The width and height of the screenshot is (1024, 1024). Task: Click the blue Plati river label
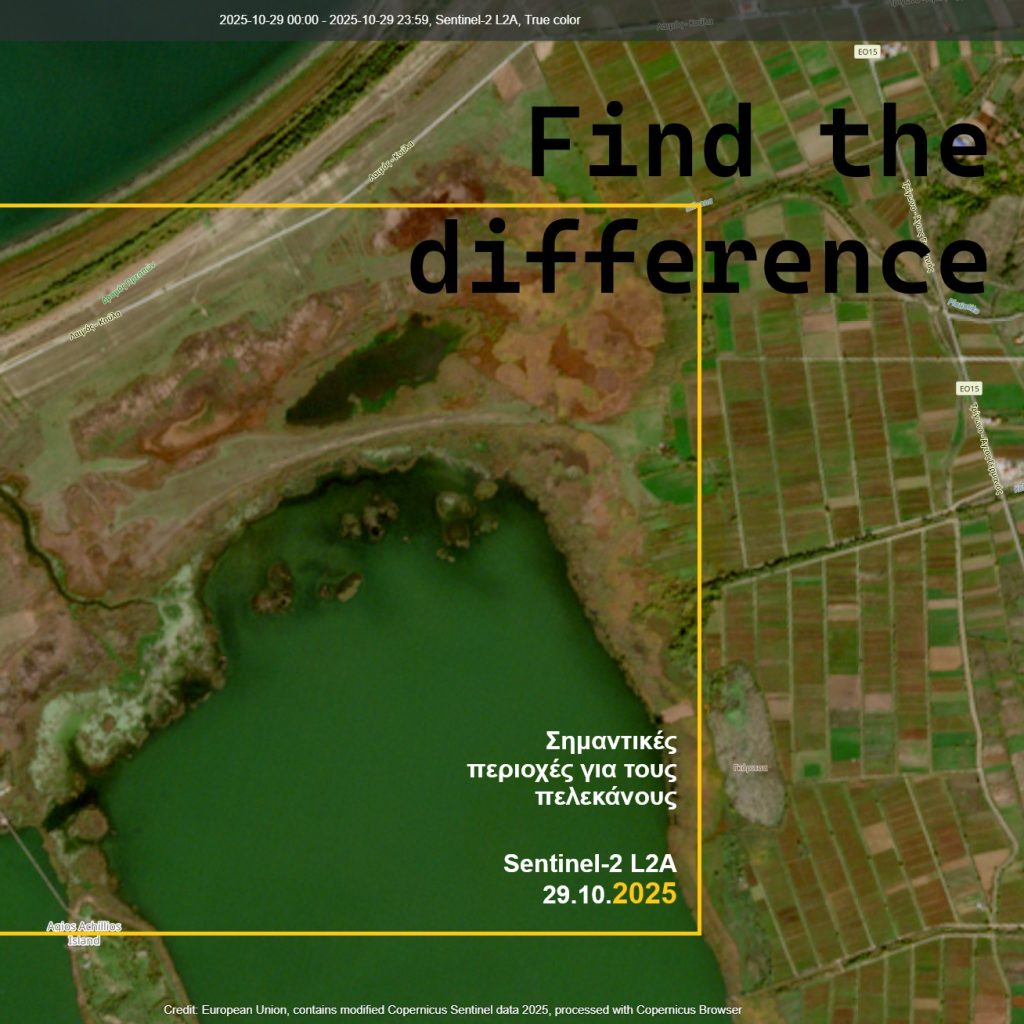(964, 307)
